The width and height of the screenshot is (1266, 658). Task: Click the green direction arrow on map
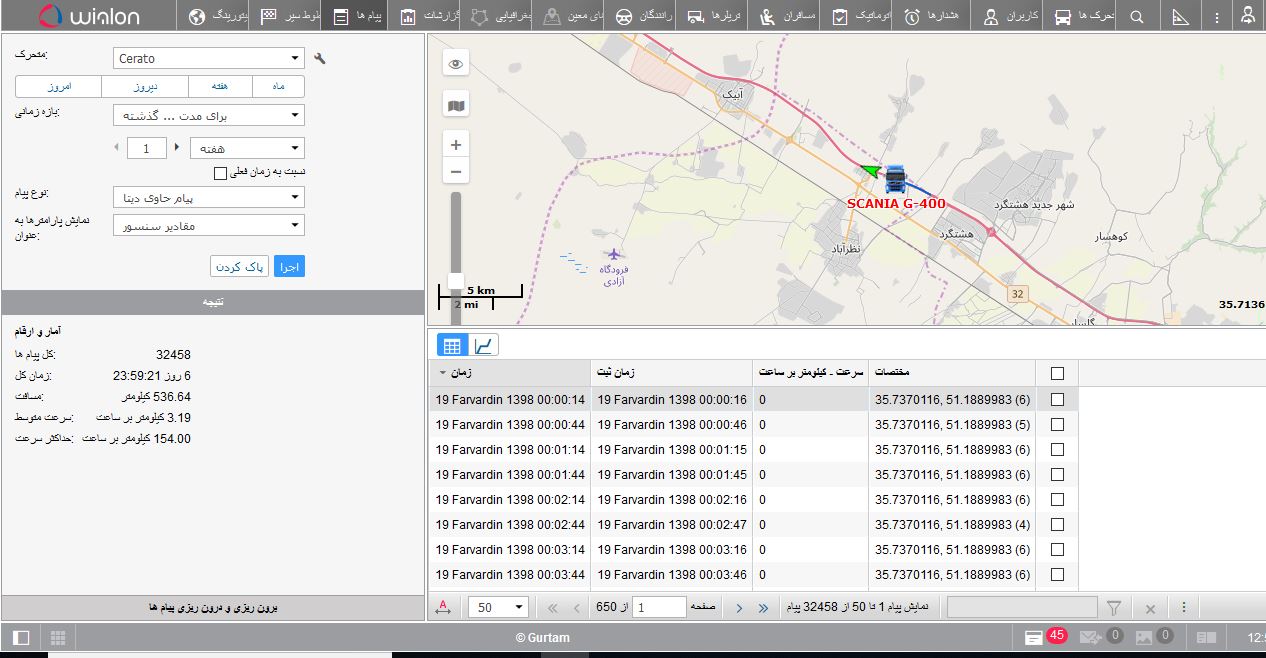(x=869, y=171)
